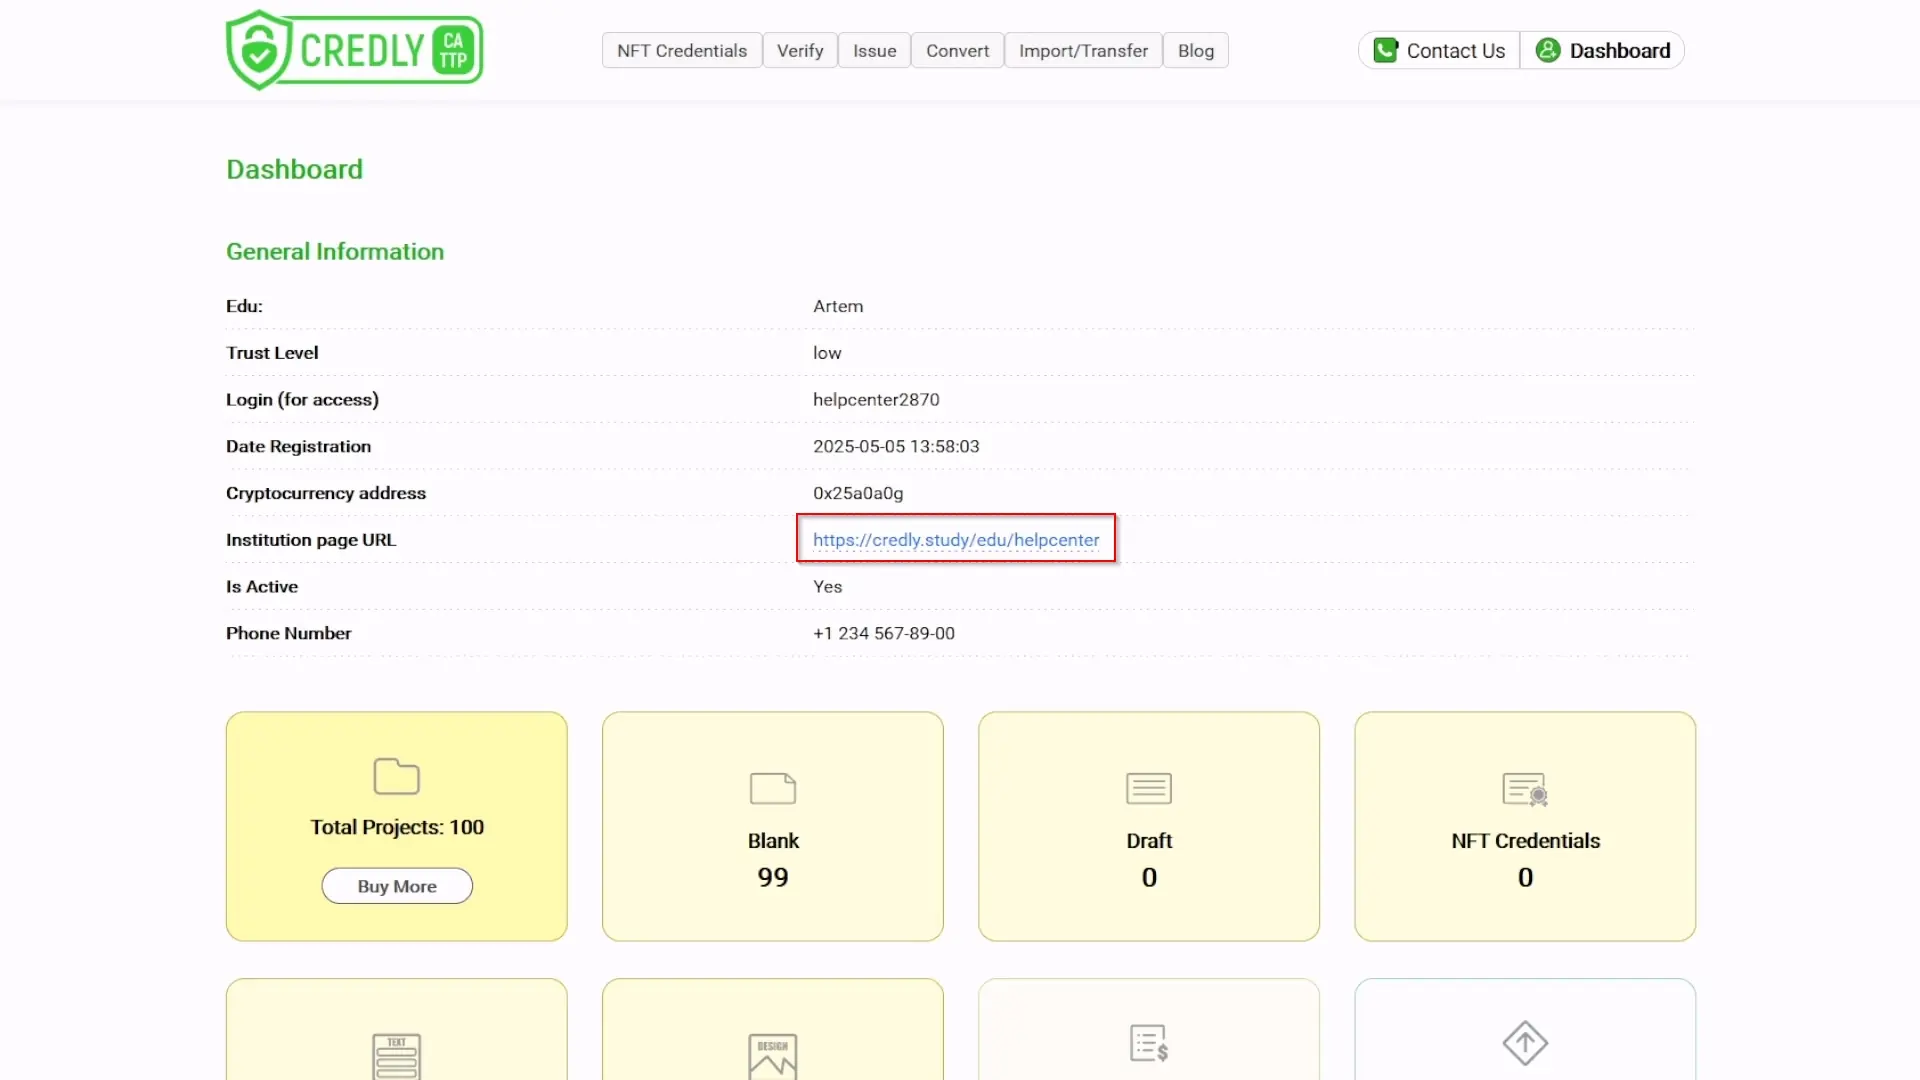This screenshot has width=1920, height=1080.
Task: Click the DESIGN image icon card
Action: [x=773, y=1030]
